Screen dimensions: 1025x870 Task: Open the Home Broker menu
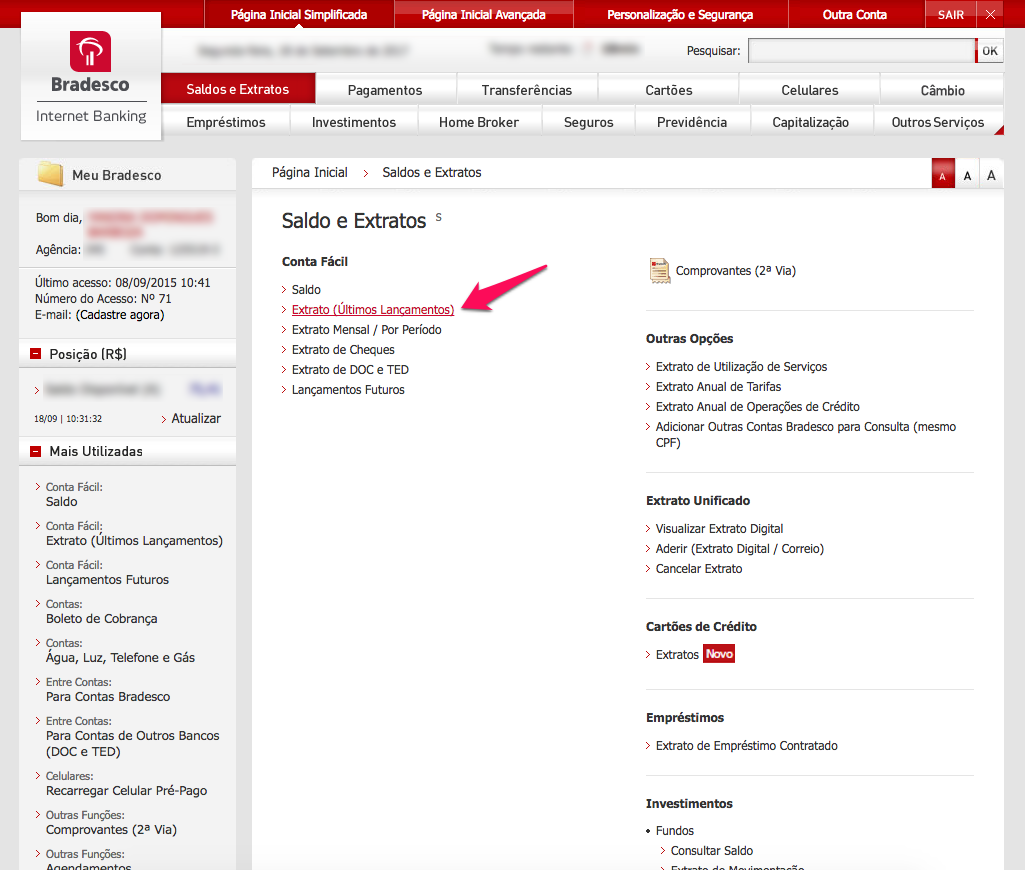coord(479,122)
